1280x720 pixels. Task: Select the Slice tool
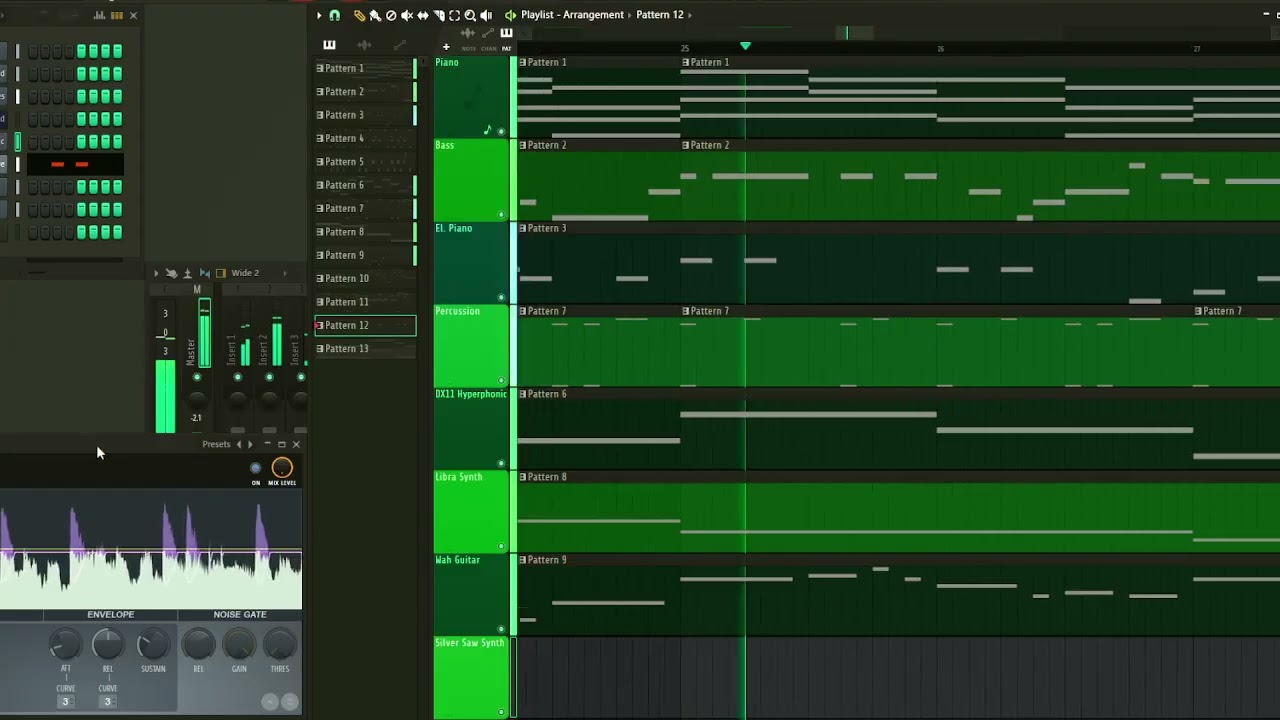pos(439,15)
